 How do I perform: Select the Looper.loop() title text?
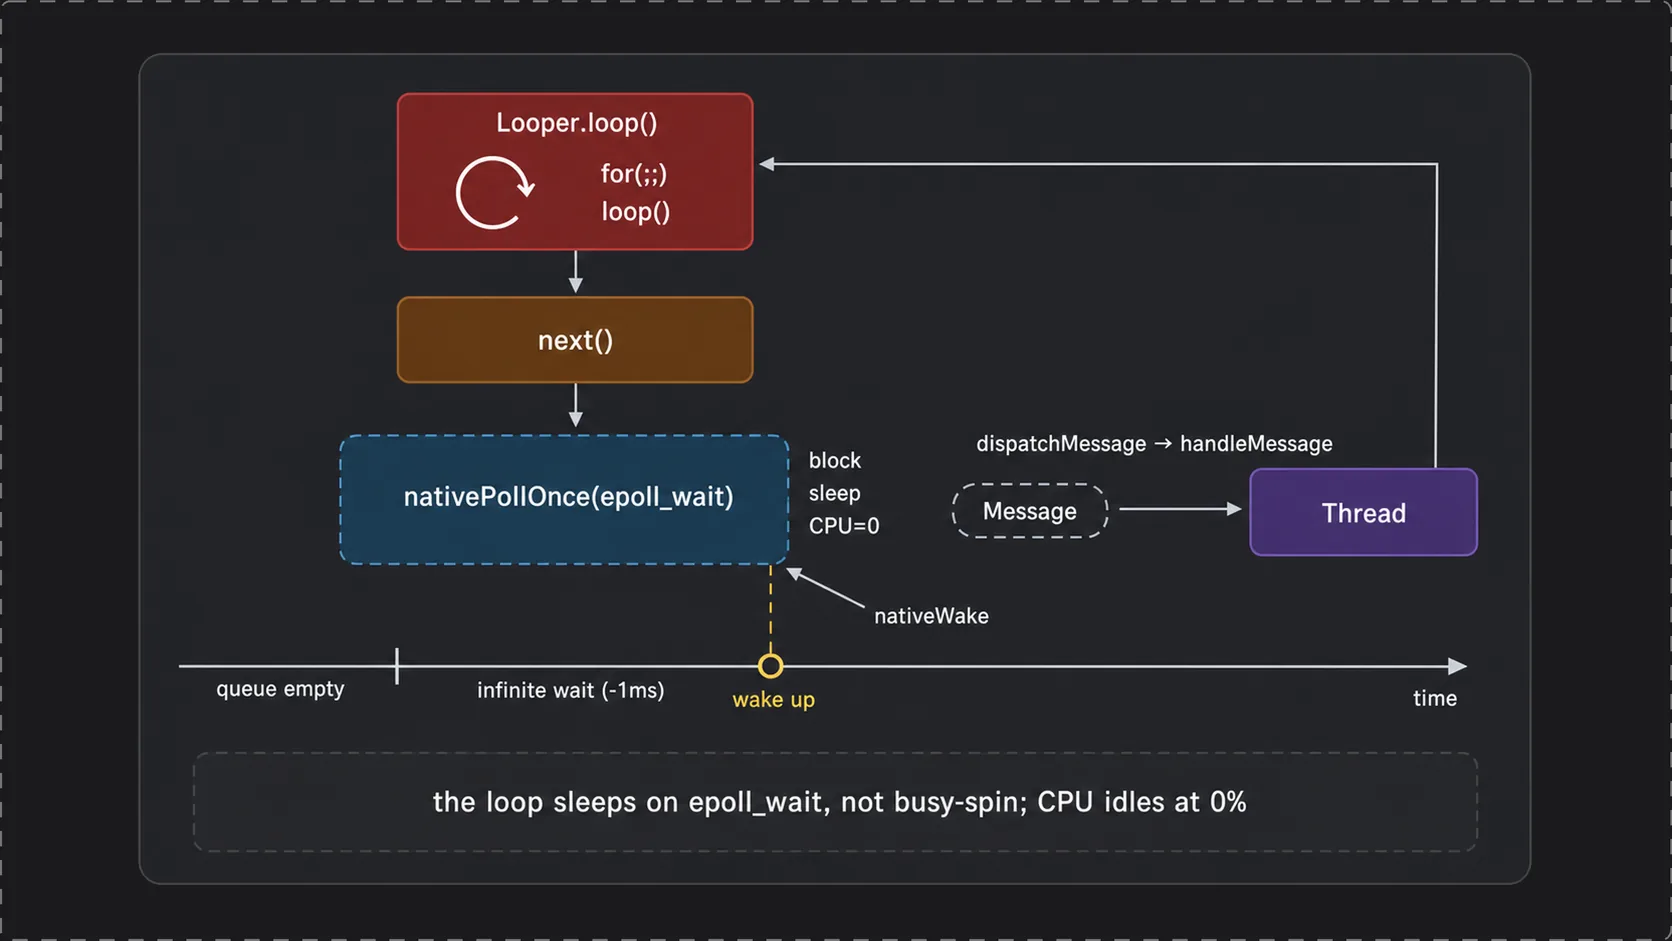[x=577, y=123]
